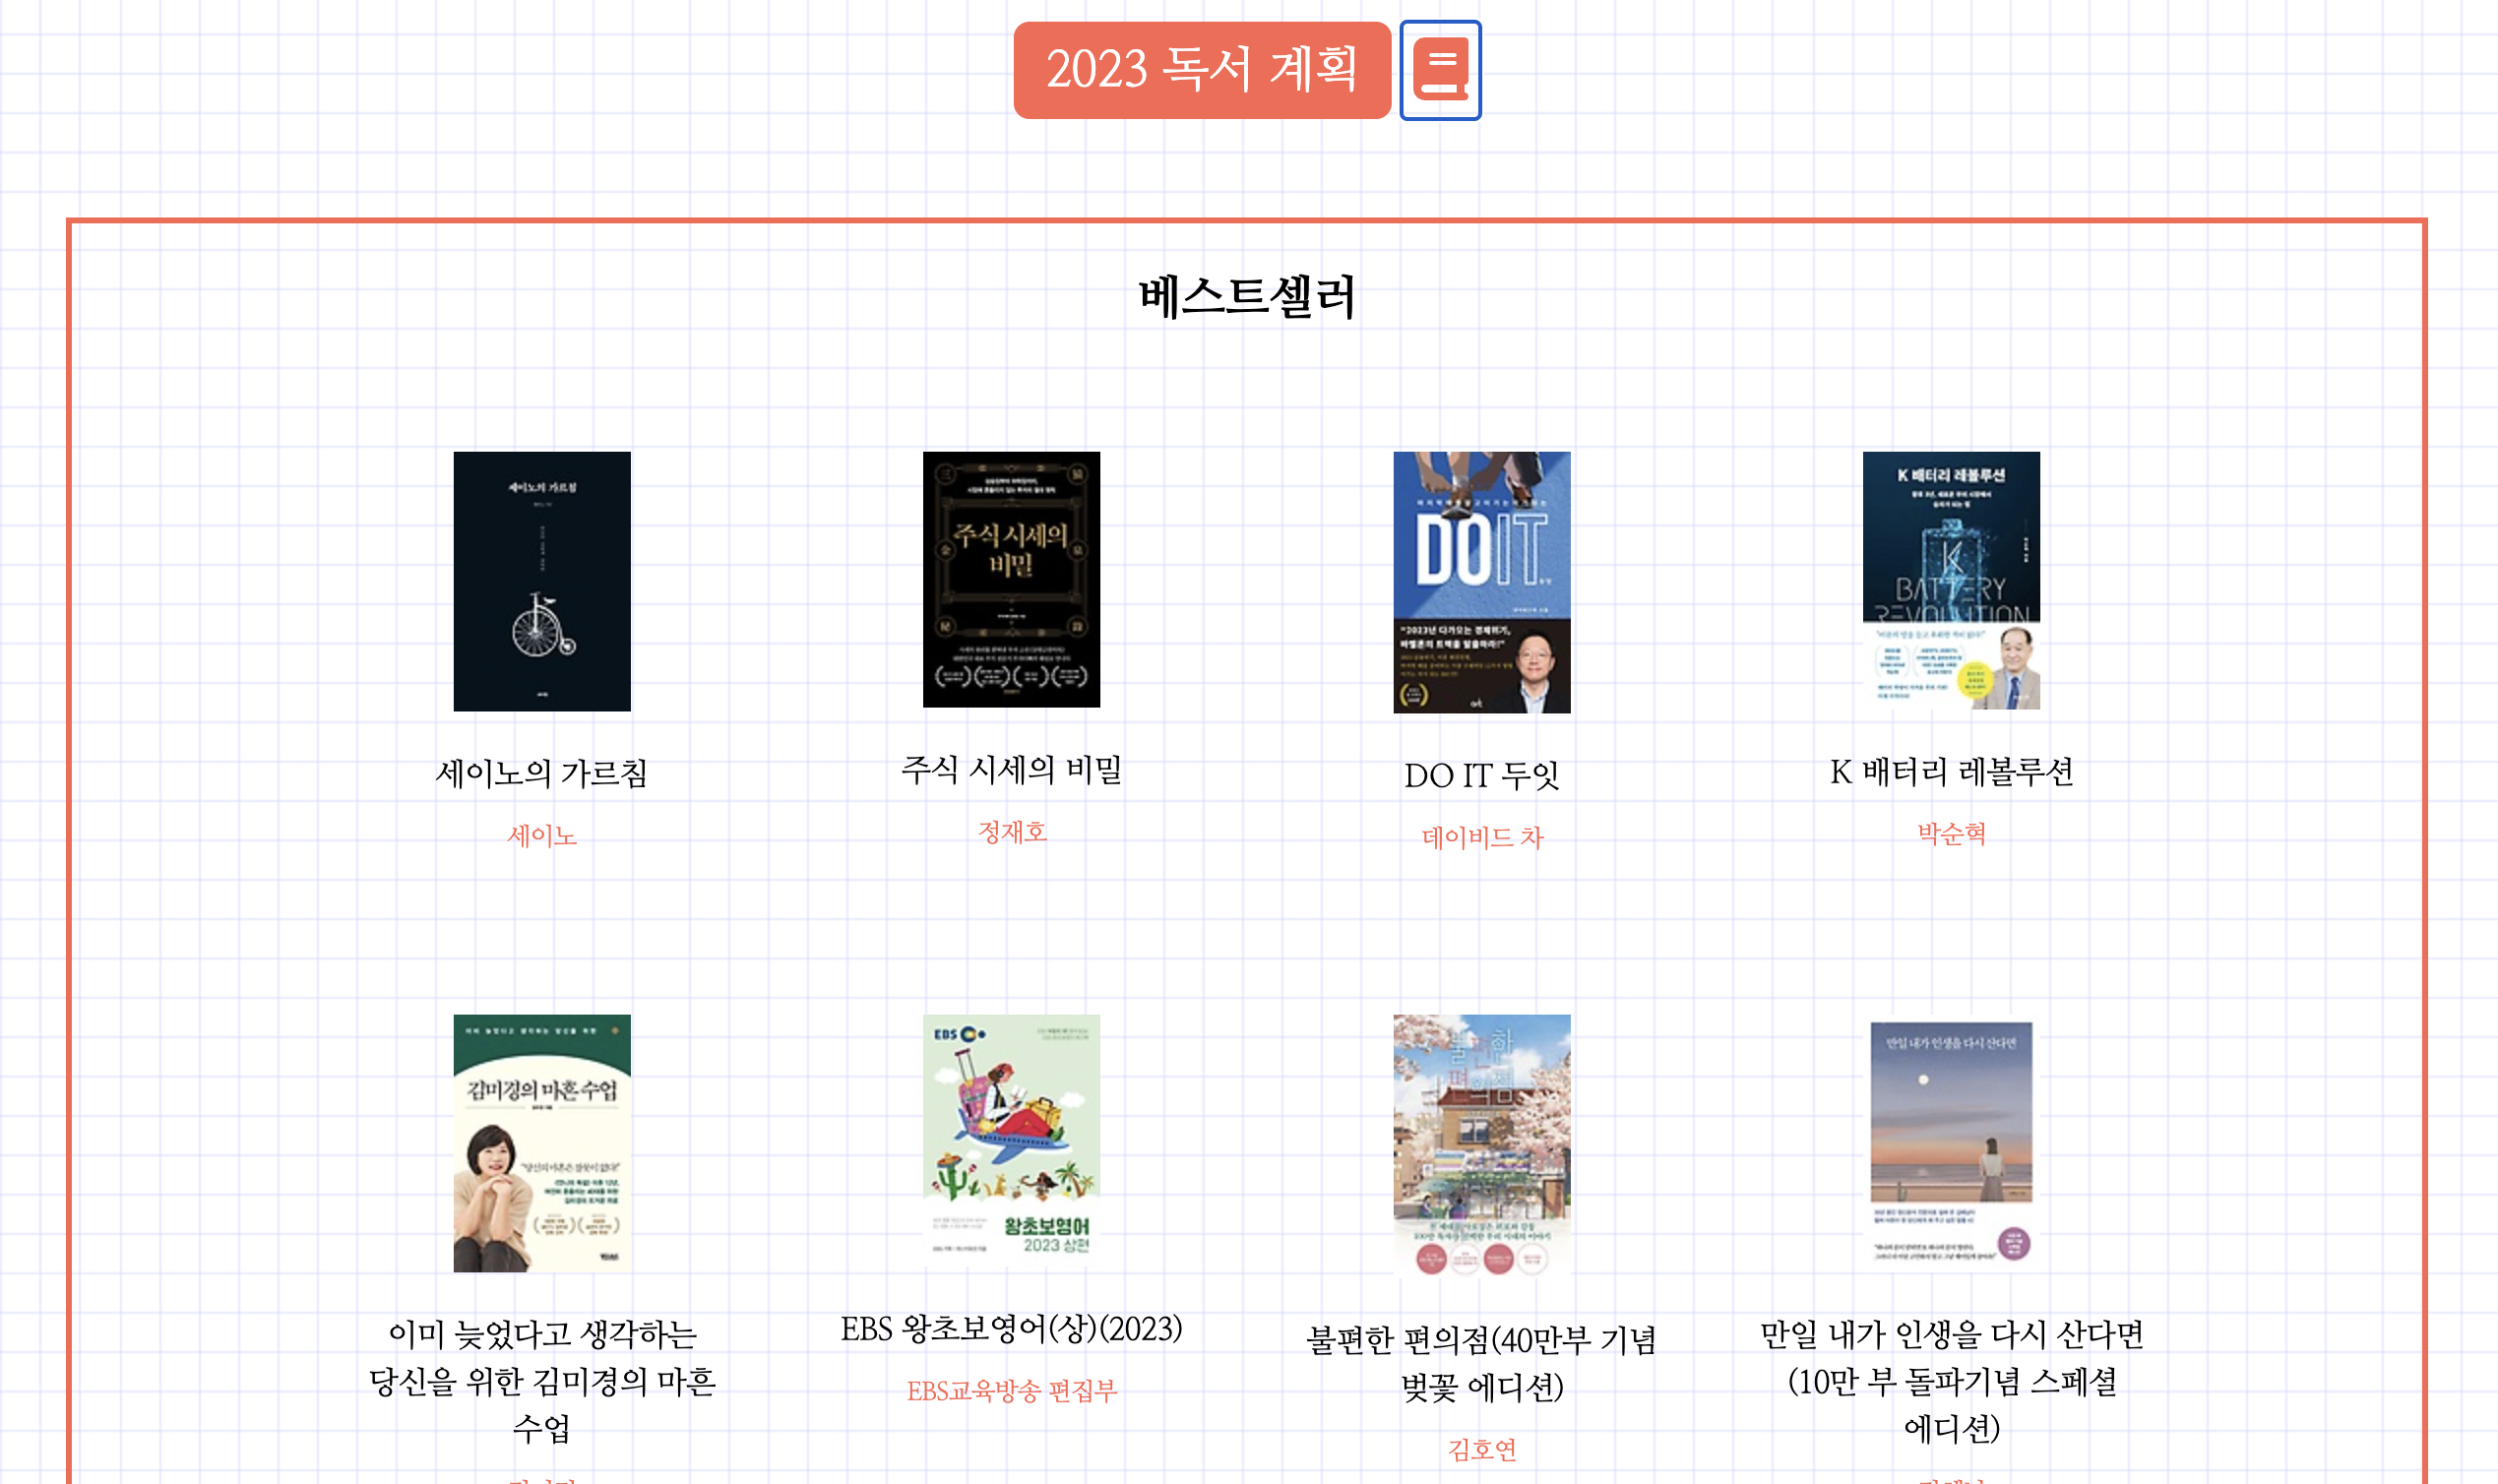Open author link 정재호
The width and height of the screenshot is (2498, 1484).
coord(1011,831)
